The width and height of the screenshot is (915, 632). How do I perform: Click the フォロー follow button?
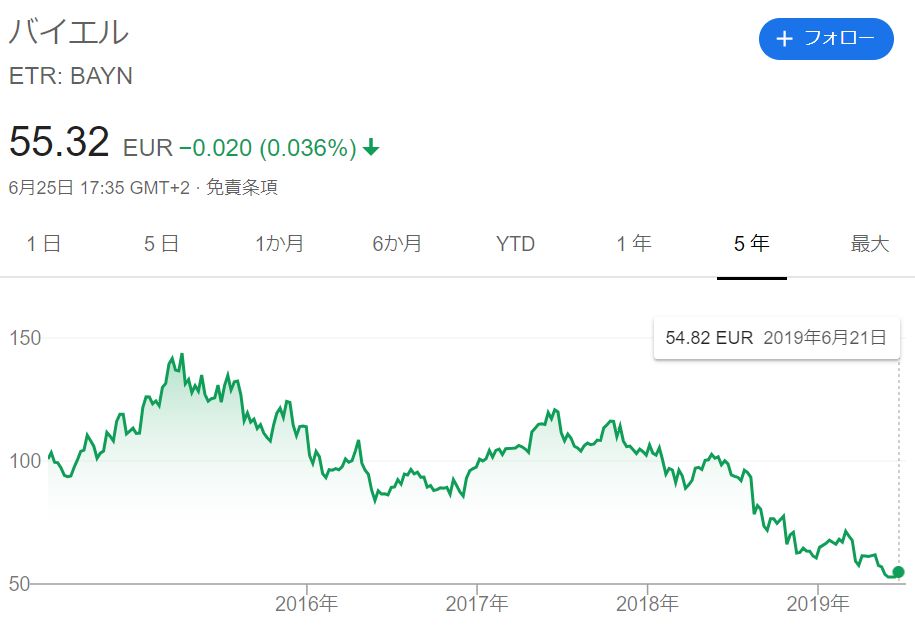(825, 39)
